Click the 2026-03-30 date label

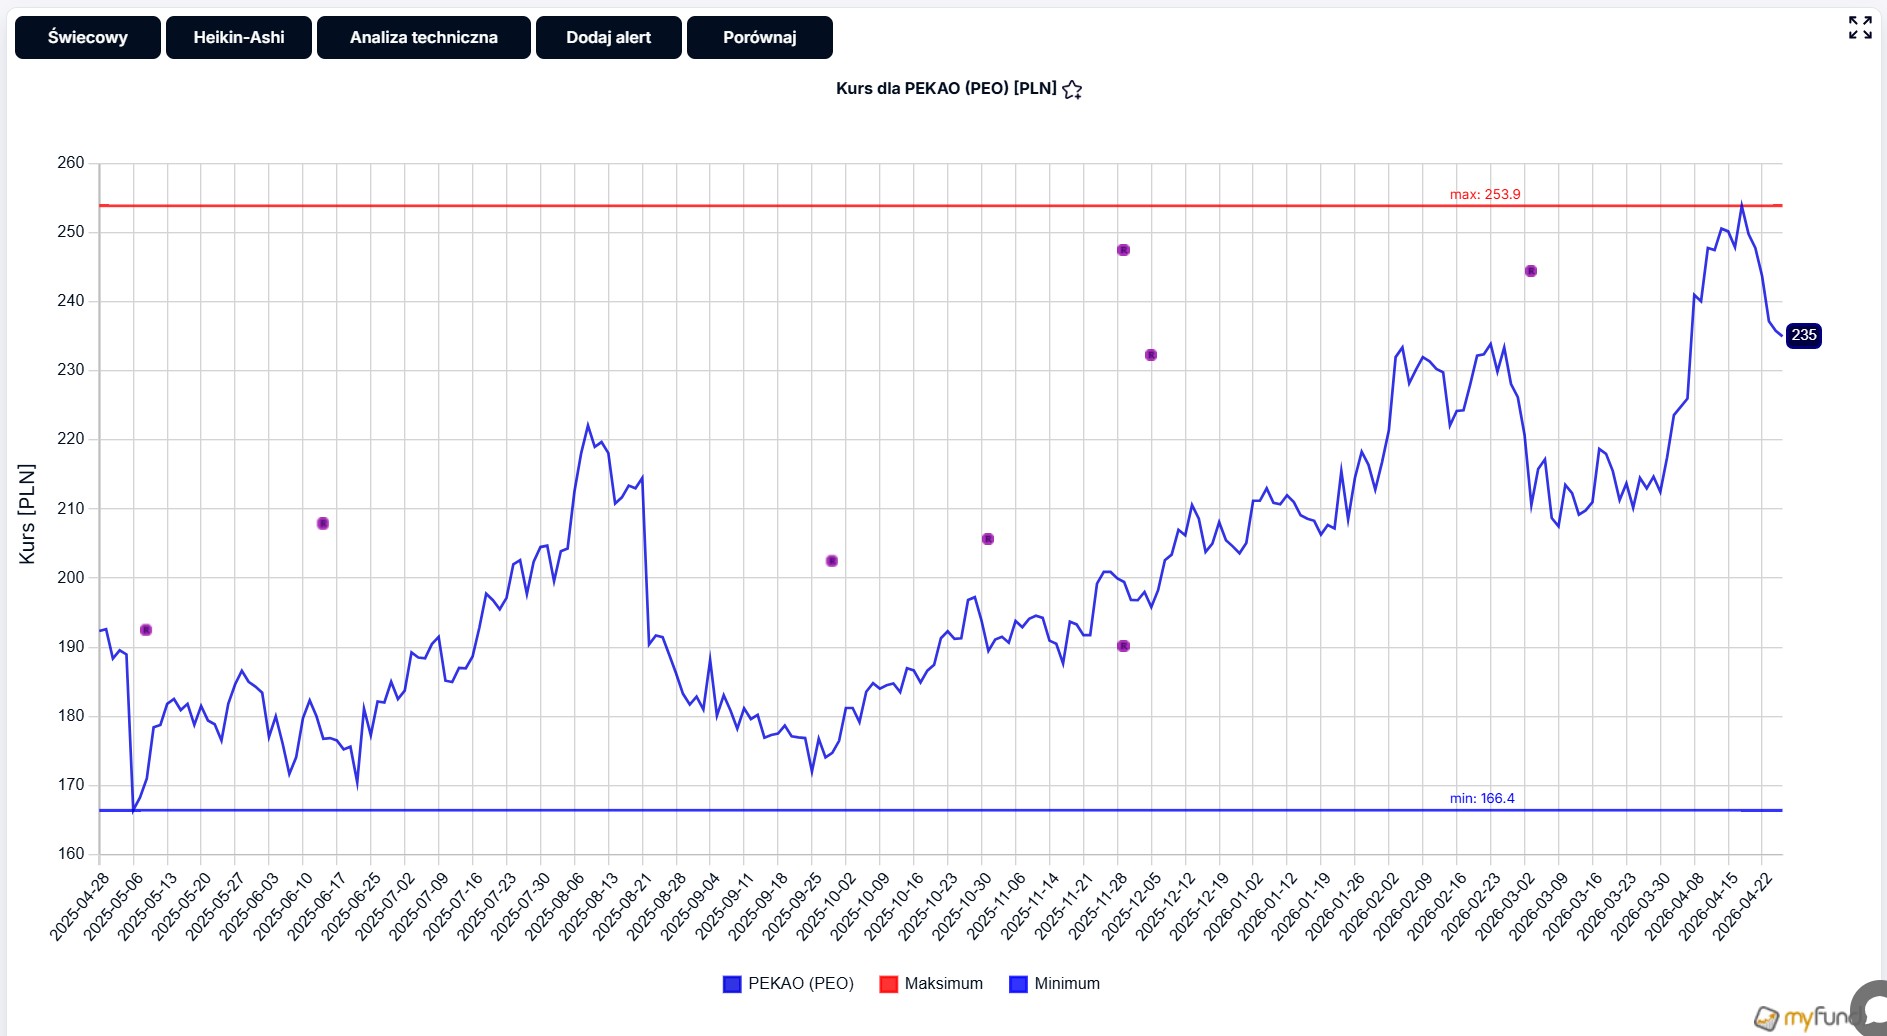pyautogui.click(x=1639, y=906)
